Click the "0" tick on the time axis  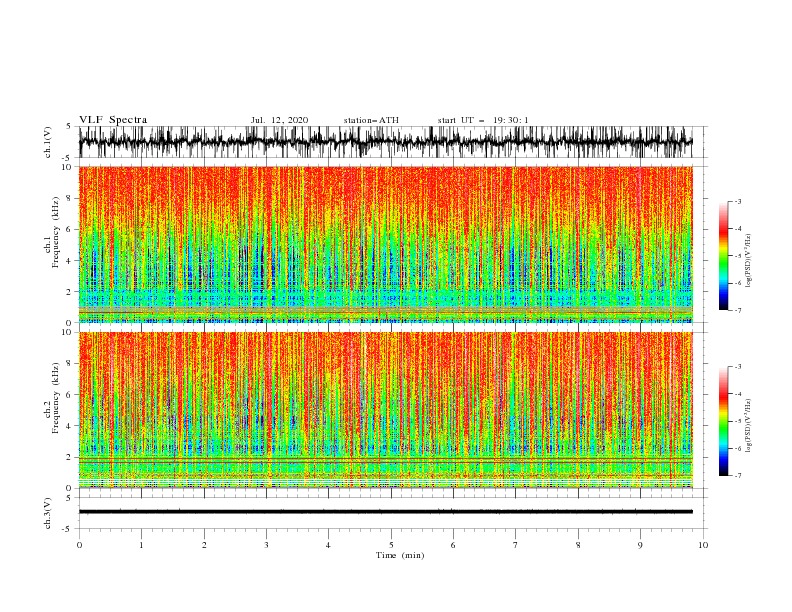[79, 545]
